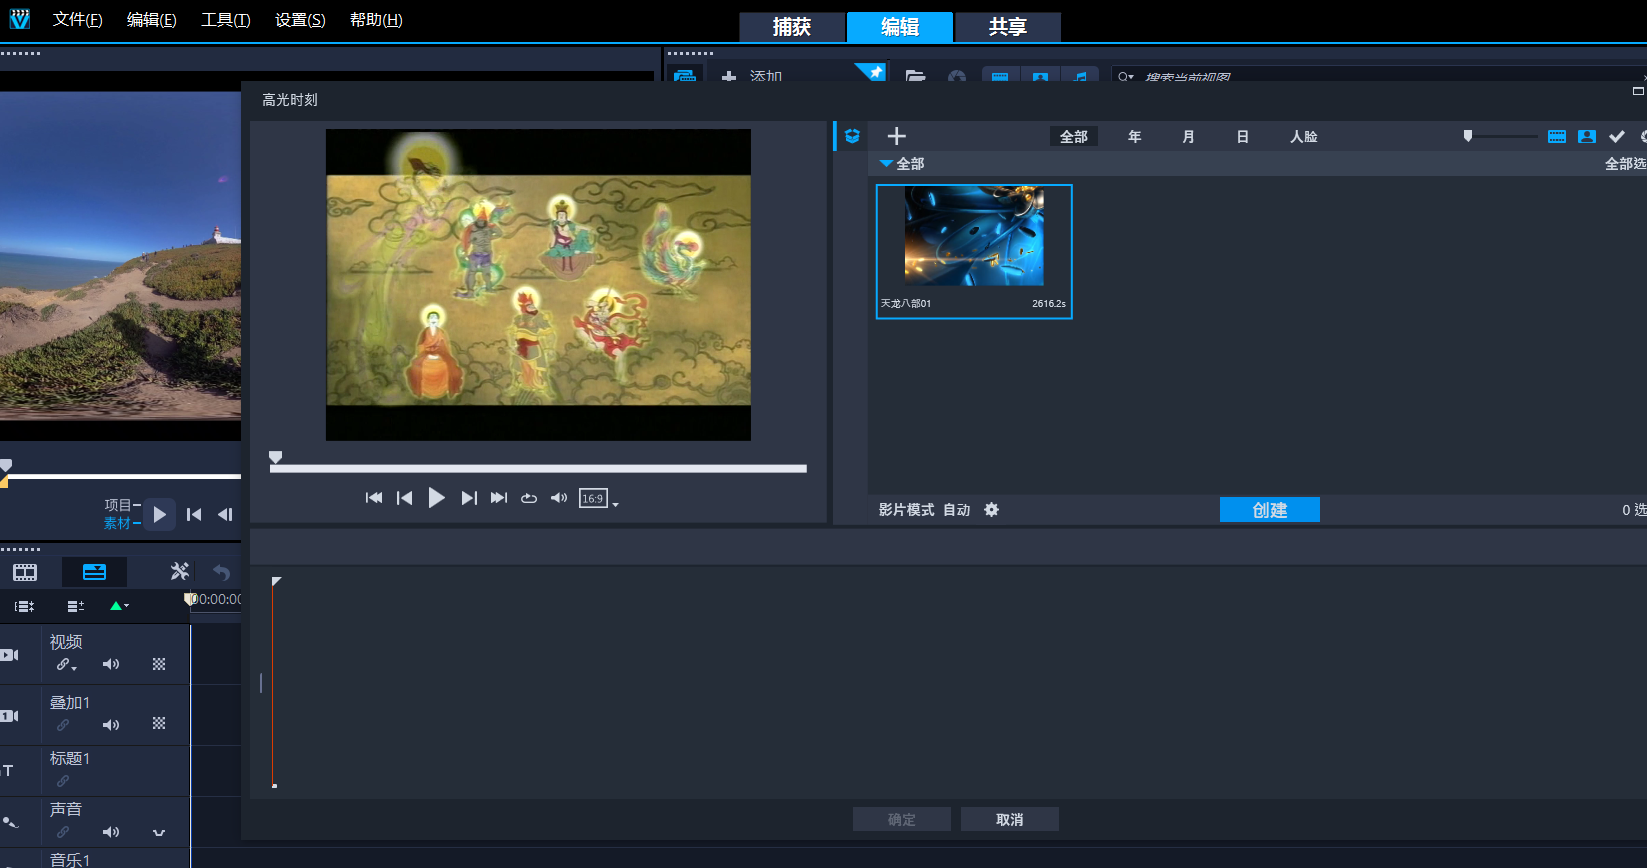Select 项目 playback mode in main preview
The width and height of the screenshot is (1647, 868).
point(118,505)
